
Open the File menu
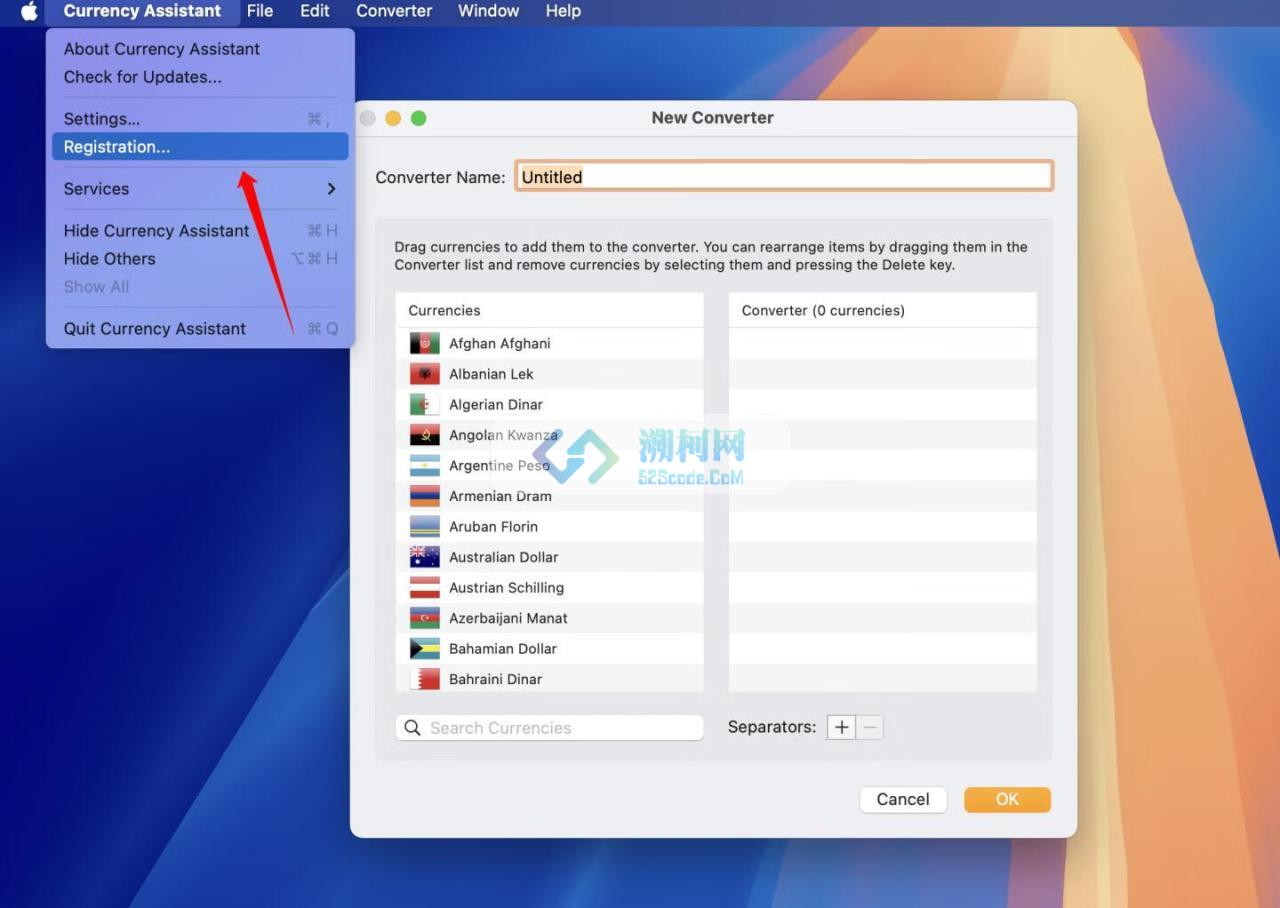260,11
